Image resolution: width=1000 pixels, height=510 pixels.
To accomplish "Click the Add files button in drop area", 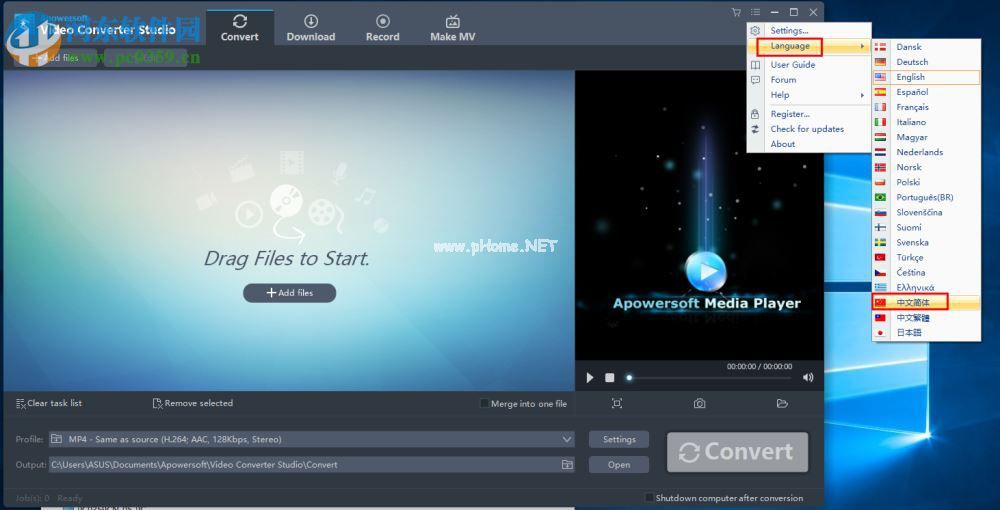I will pyautogui.click(x=290, y=293).
